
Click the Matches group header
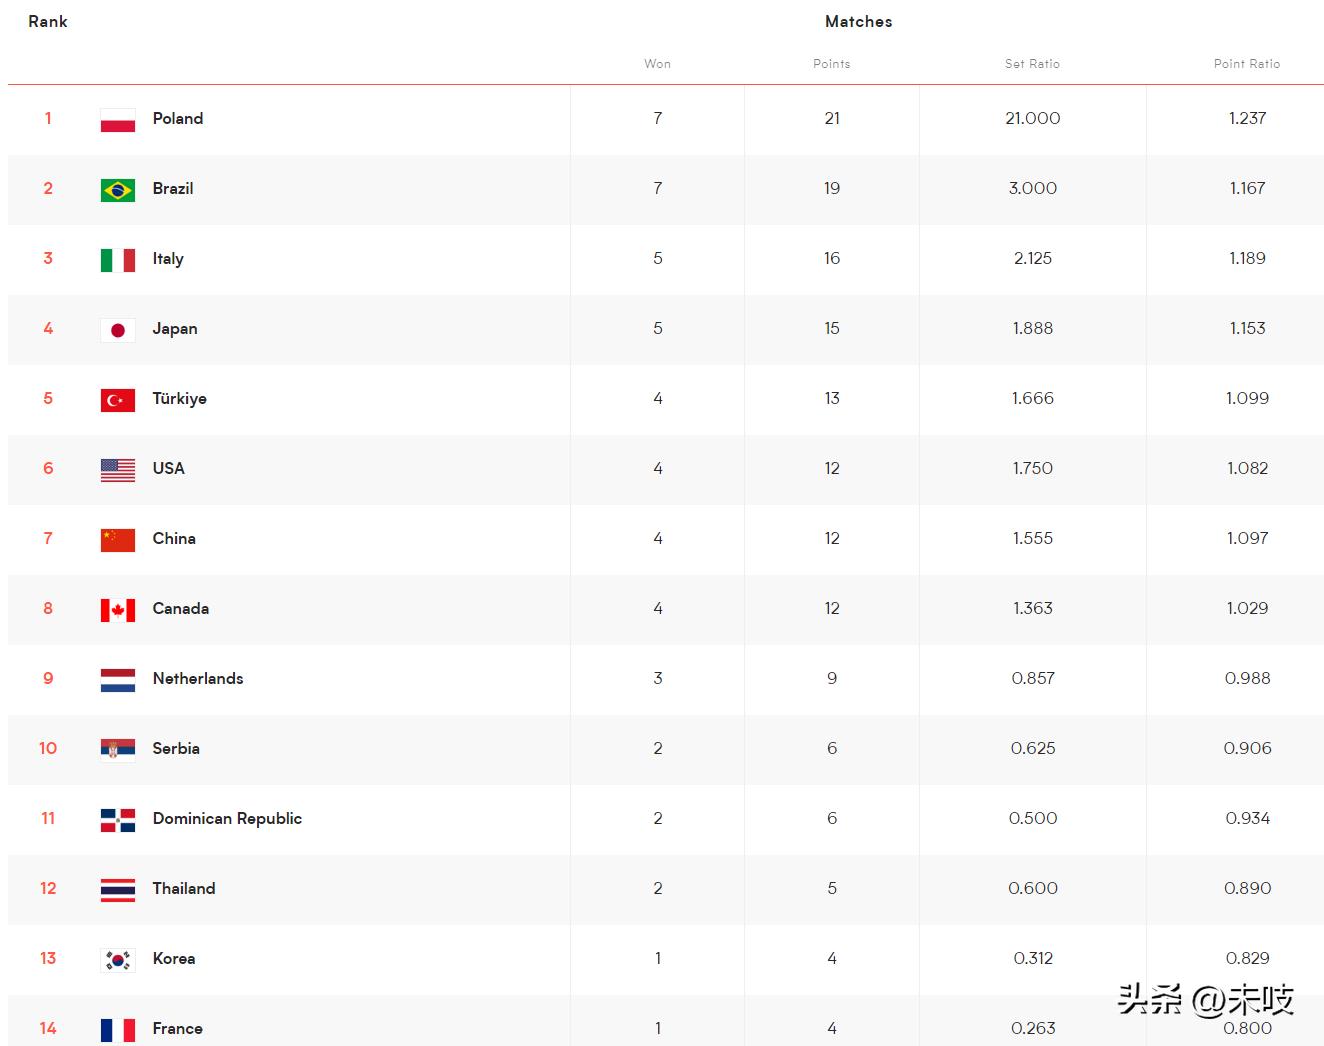[x=858, y=21]
